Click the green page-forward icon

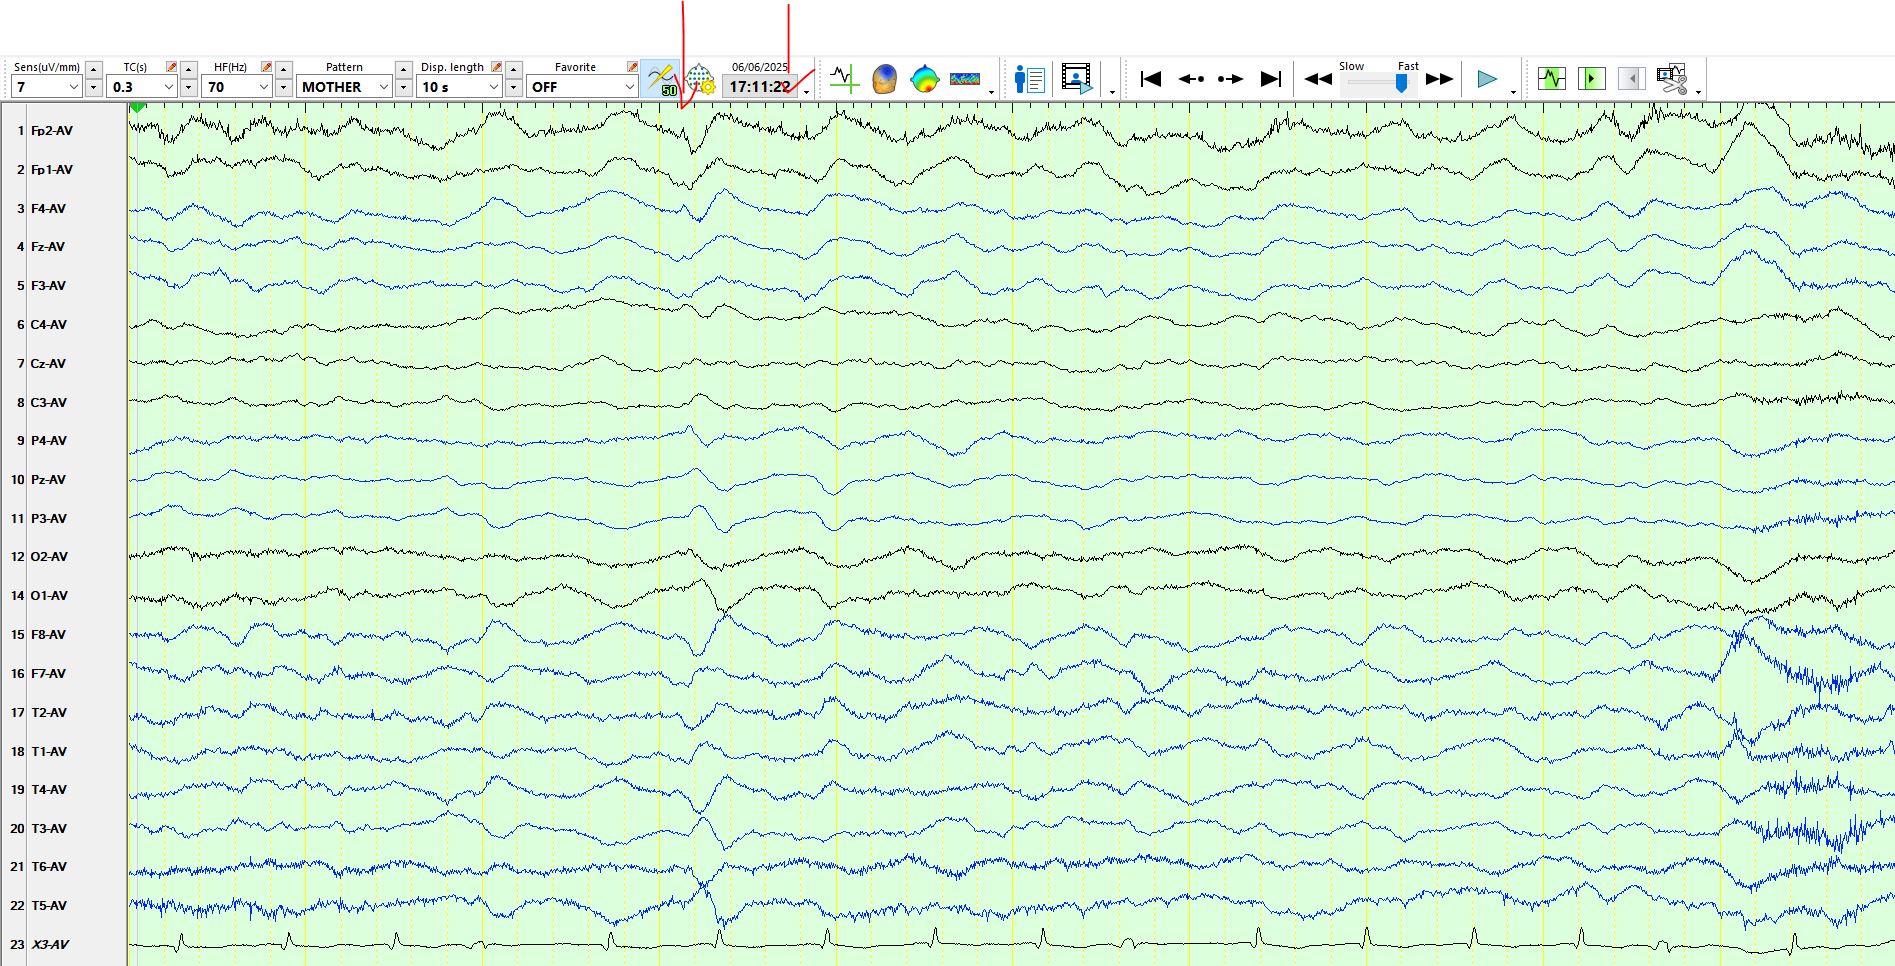click(x=1591, y=78)
